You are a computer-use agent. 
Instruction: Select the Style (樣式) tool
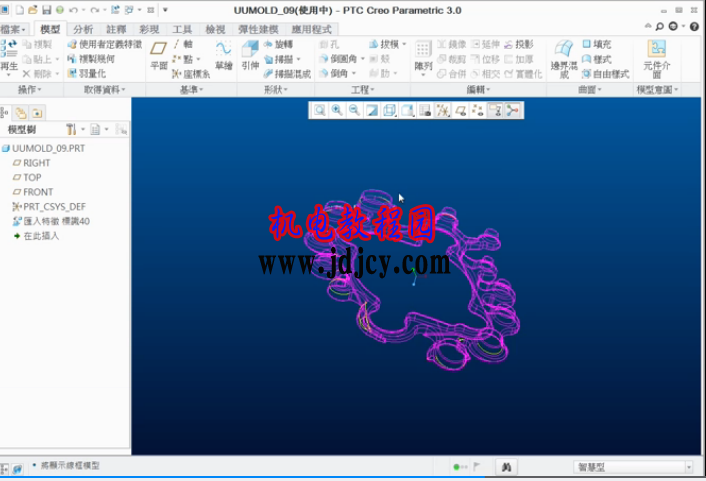tap(597, 59)
